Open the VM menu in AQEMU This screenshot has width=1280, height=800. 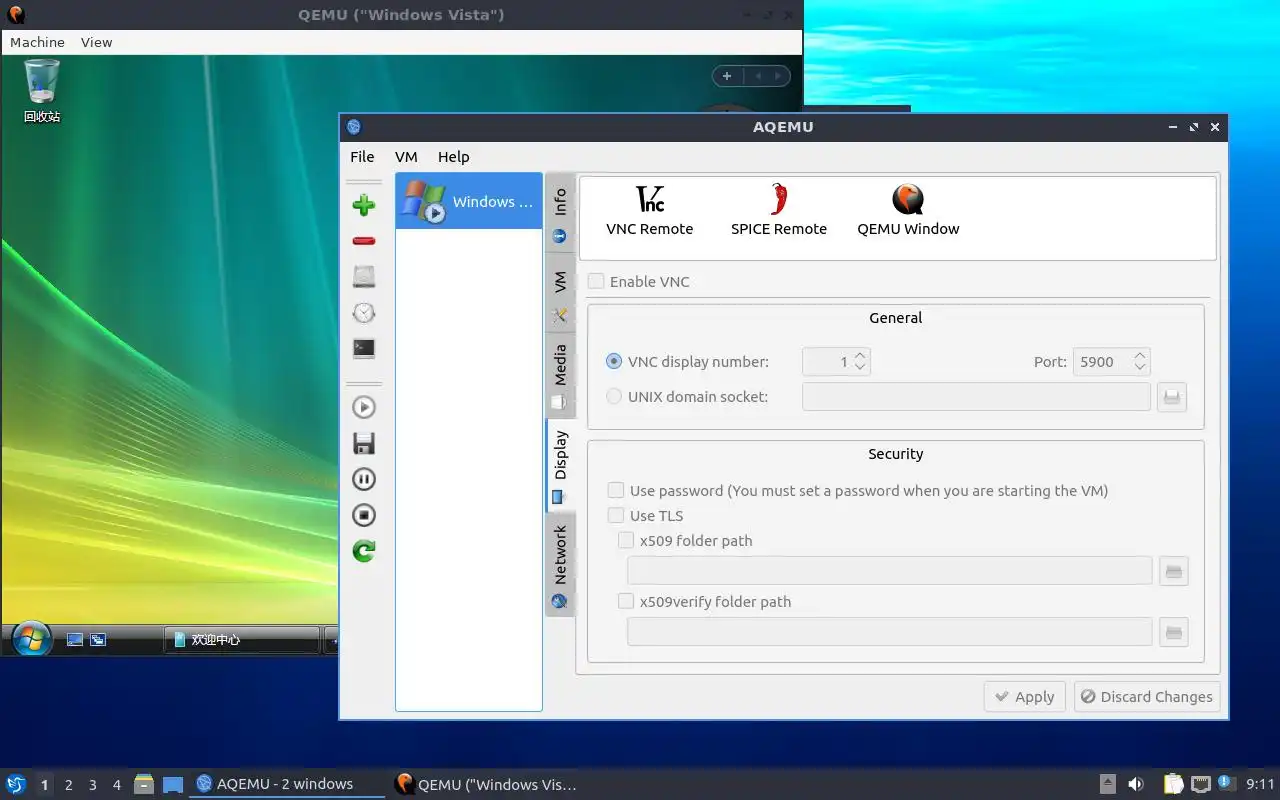click(406, 157)
